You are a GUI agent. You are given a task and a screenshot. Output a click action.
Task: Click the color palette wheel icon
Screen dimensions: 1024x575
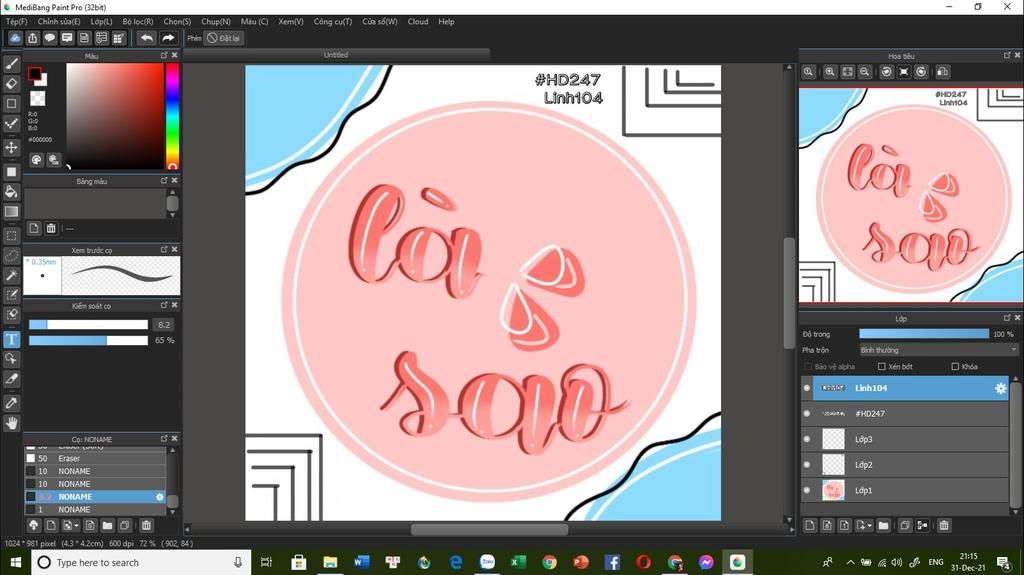pos(37,159)
